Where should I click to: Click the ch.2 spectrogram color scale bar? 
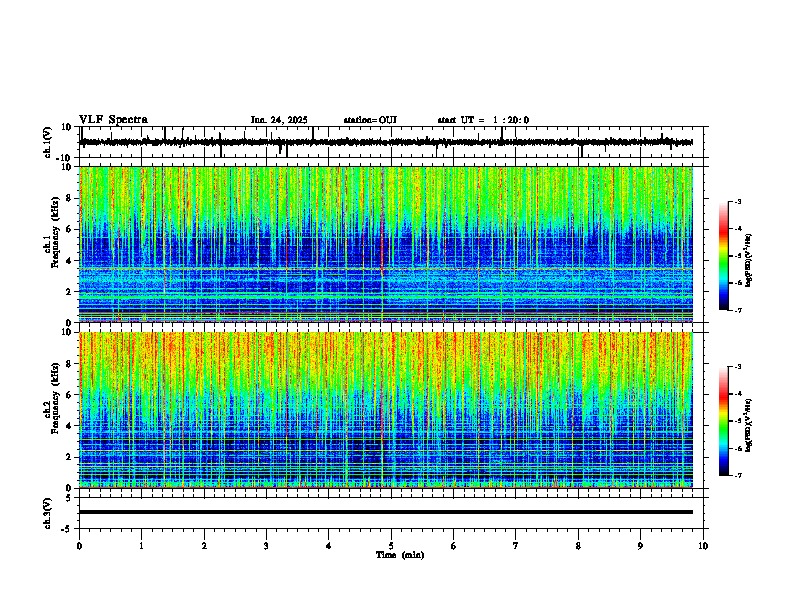pos(723,421)
